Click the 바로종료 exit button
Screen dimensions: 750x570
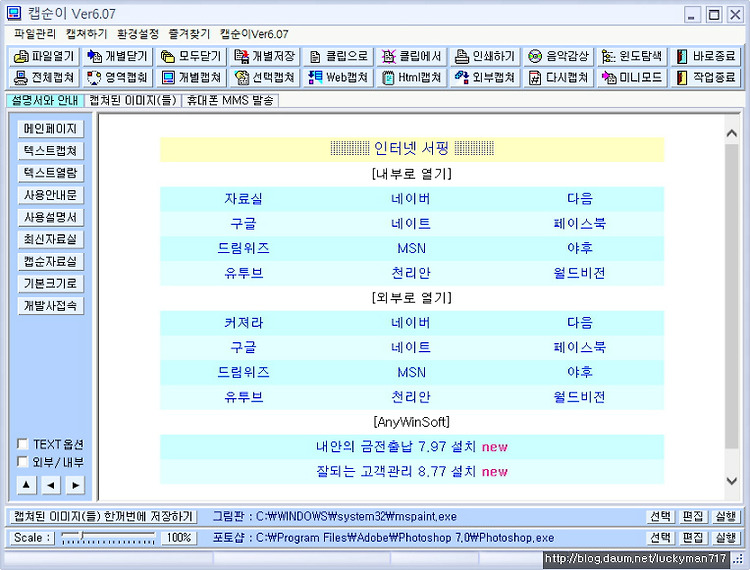pyautogui.click(x=706, y=56)
